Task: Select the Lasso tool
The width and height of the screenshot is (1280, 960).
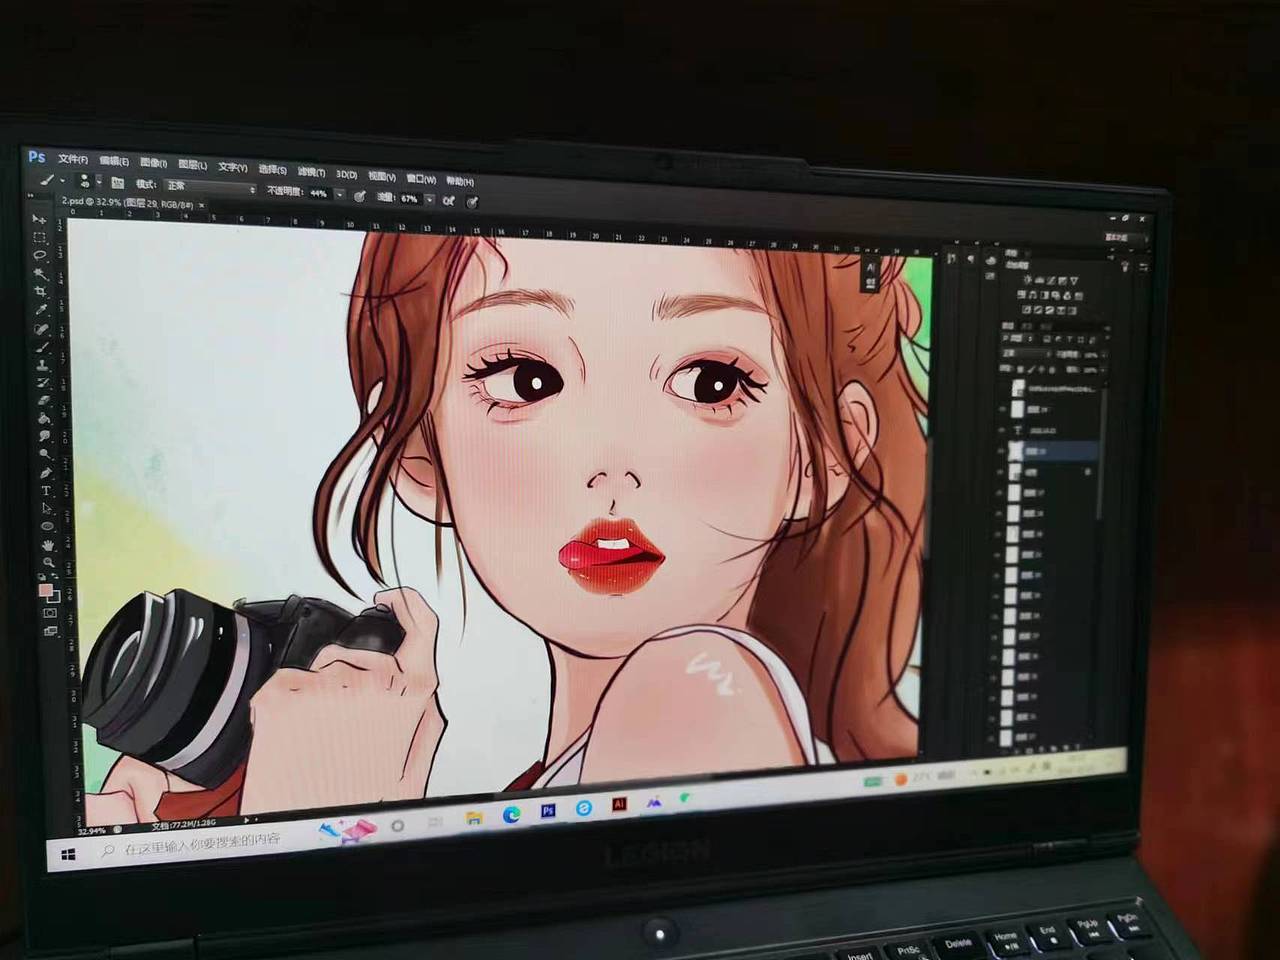Action: pos(40,255)
